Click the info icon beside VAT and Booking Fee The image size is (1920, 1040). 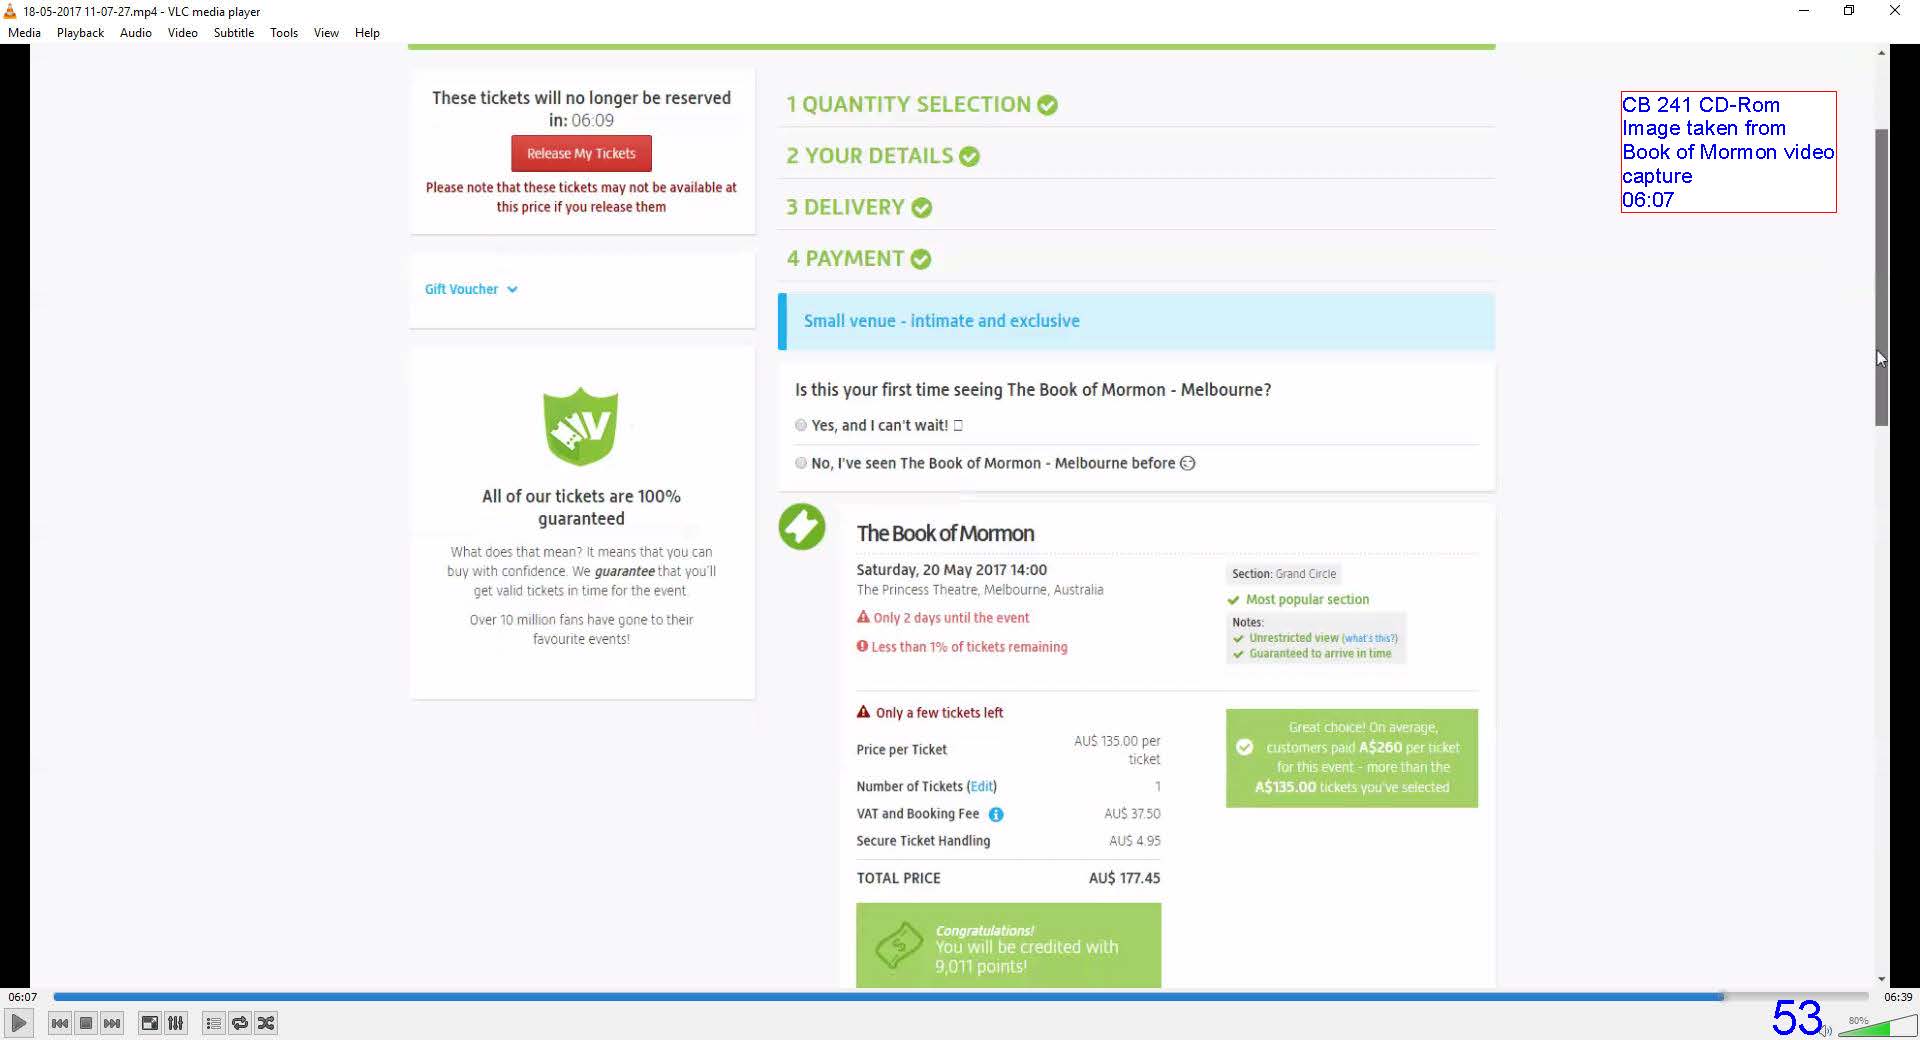tap(996, 814)
